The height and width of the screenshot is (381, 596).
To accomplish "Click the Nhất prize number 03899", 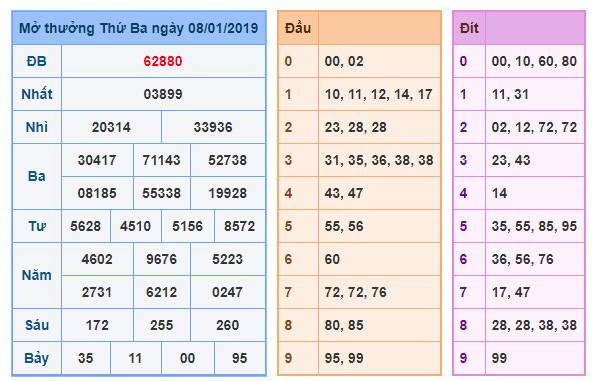I will [x=163, y=94].
